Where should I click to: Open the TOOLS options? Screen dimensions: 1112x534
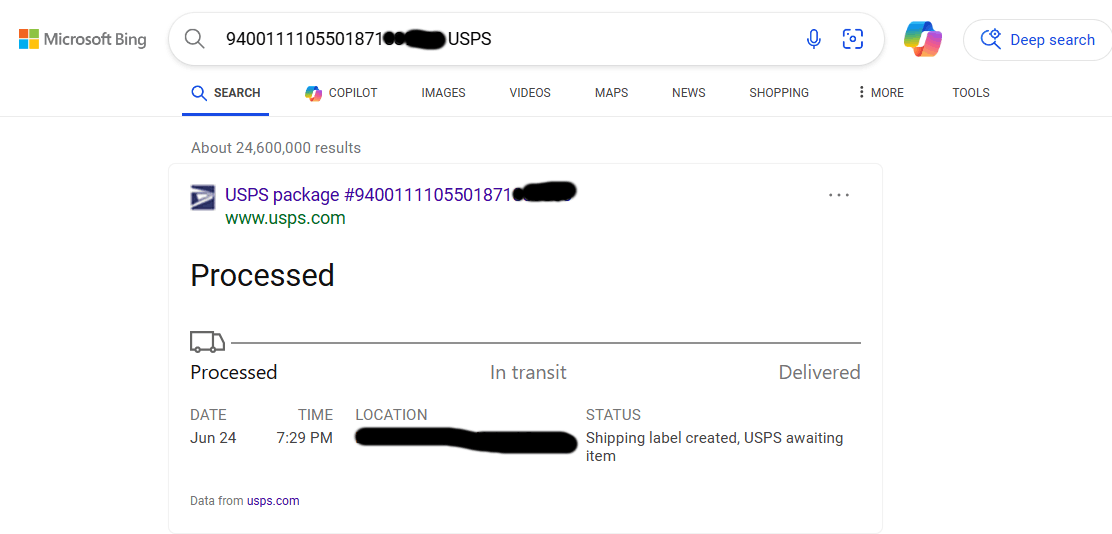[971, 92]
